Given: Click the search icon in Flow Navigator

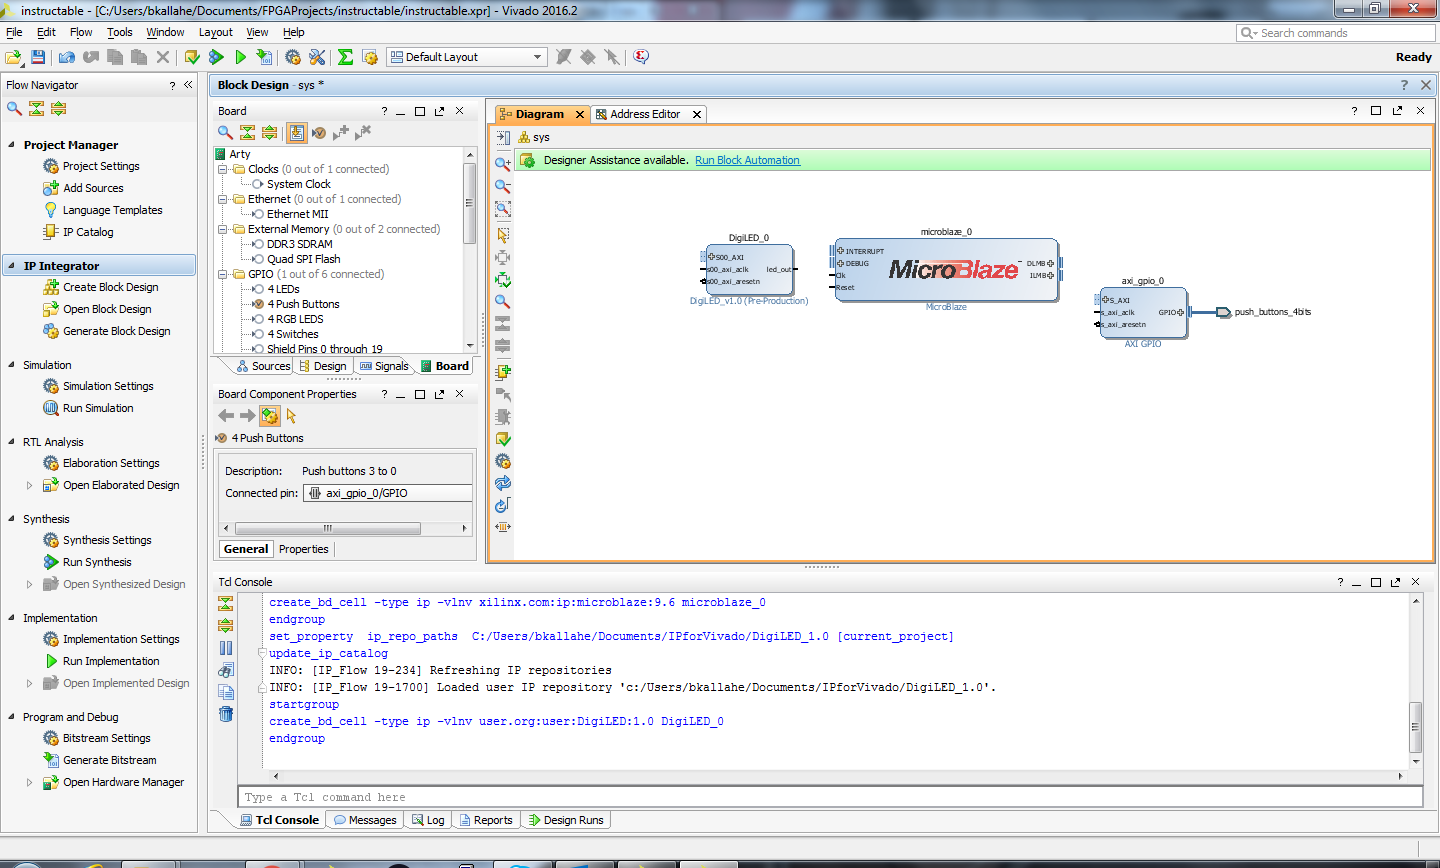Looking at the screenshot, I should pyautogui.click(x=14, y=108).
